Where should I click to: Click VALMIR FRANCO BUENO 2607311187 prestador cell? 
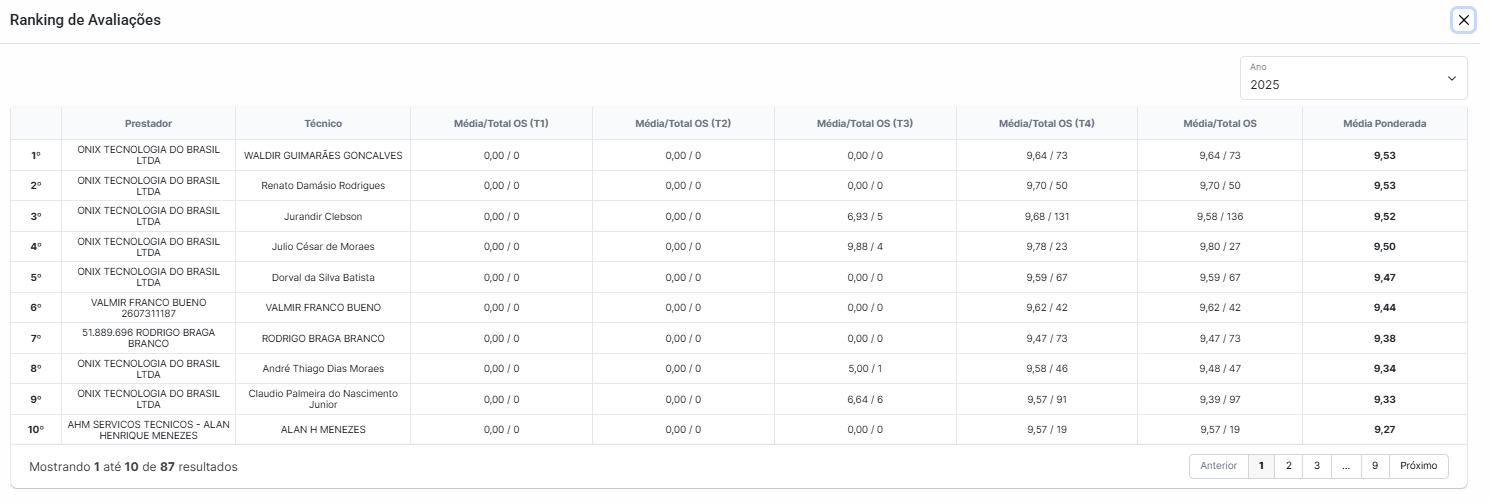tap(148, 308)
